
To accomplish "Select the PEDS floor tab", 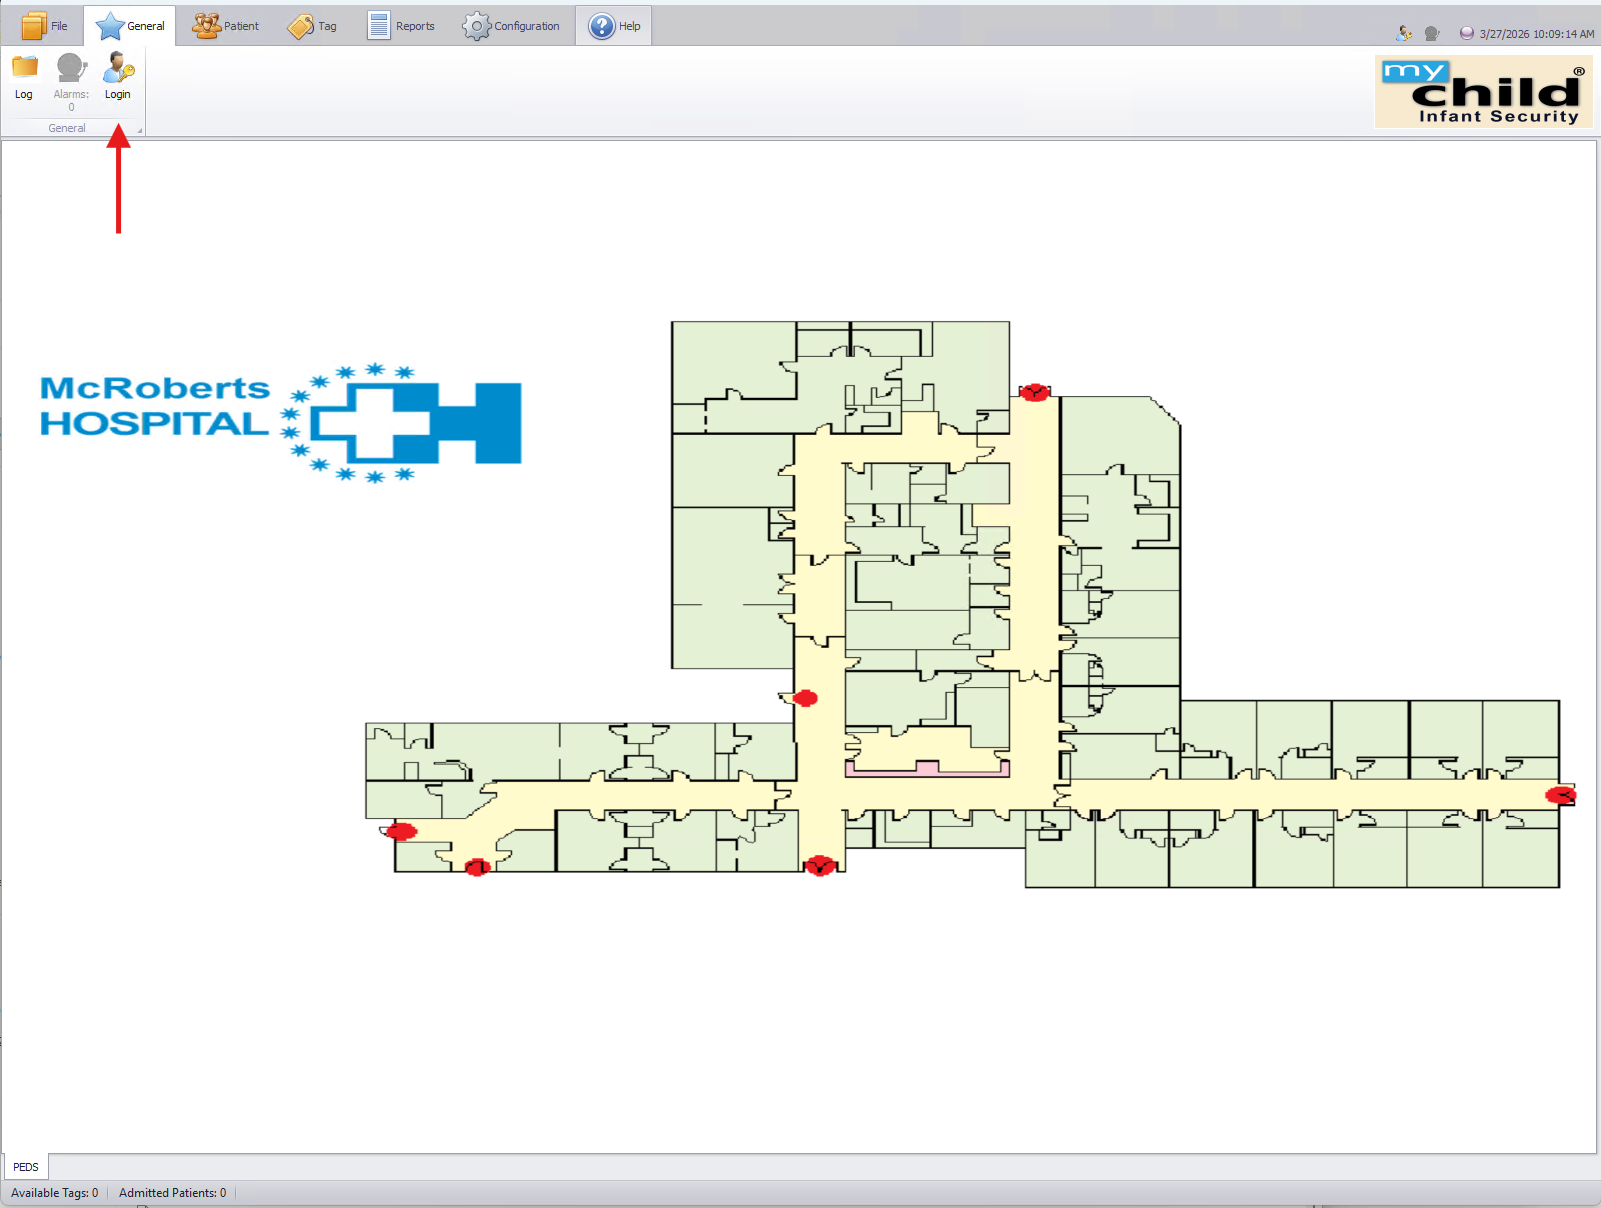I will pos(26,1167).
